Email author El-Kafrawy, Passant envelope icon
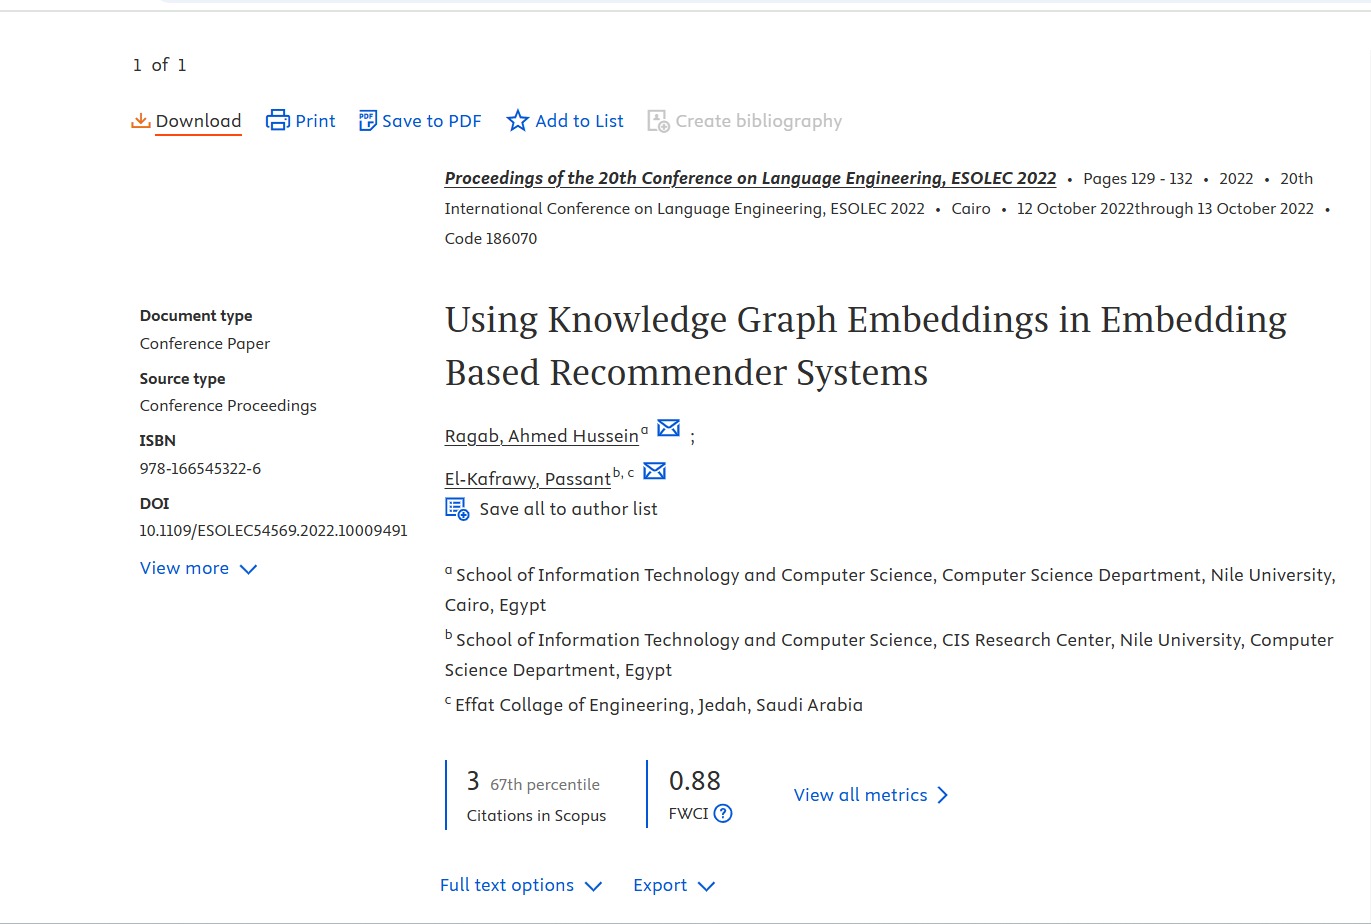The image size is (1371, 924). click(x=654, y=471)
